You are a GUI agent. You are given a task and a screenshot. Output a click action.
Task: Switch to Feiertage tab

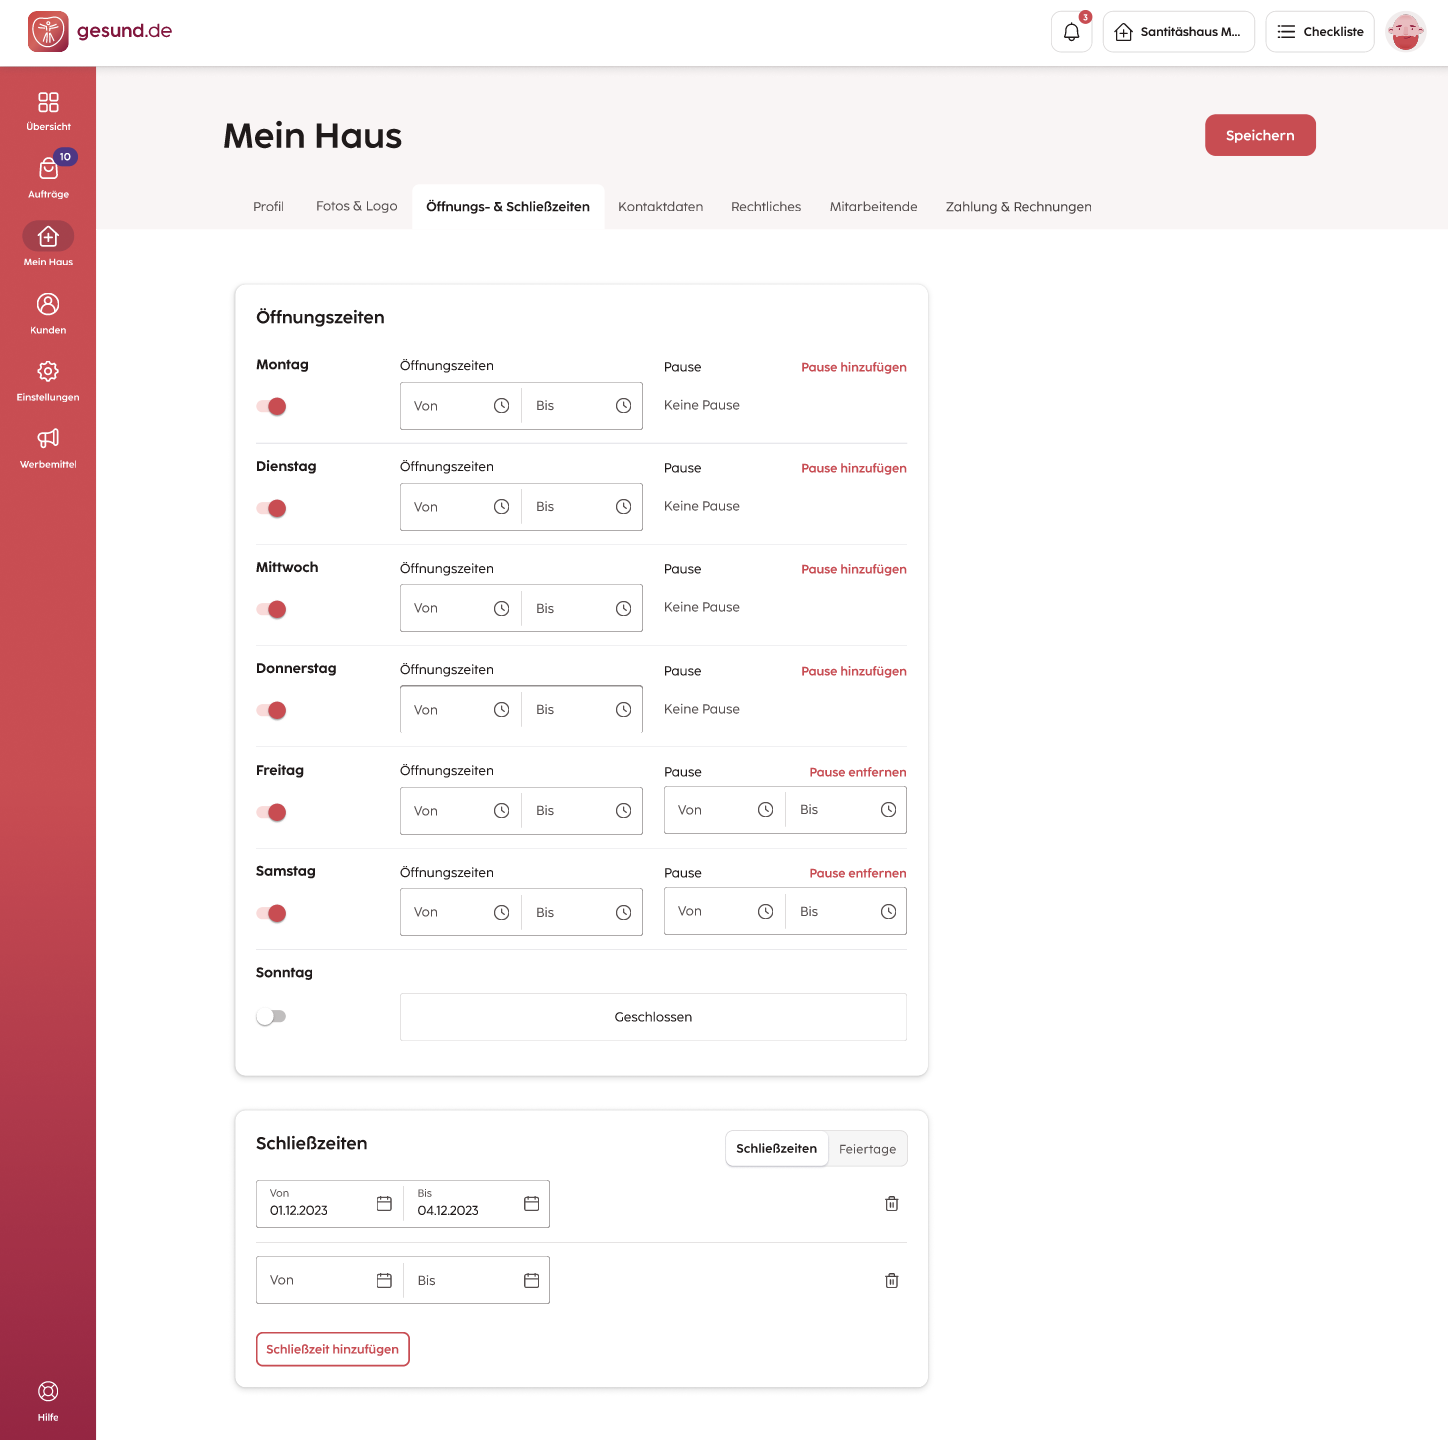[867, 1149]
